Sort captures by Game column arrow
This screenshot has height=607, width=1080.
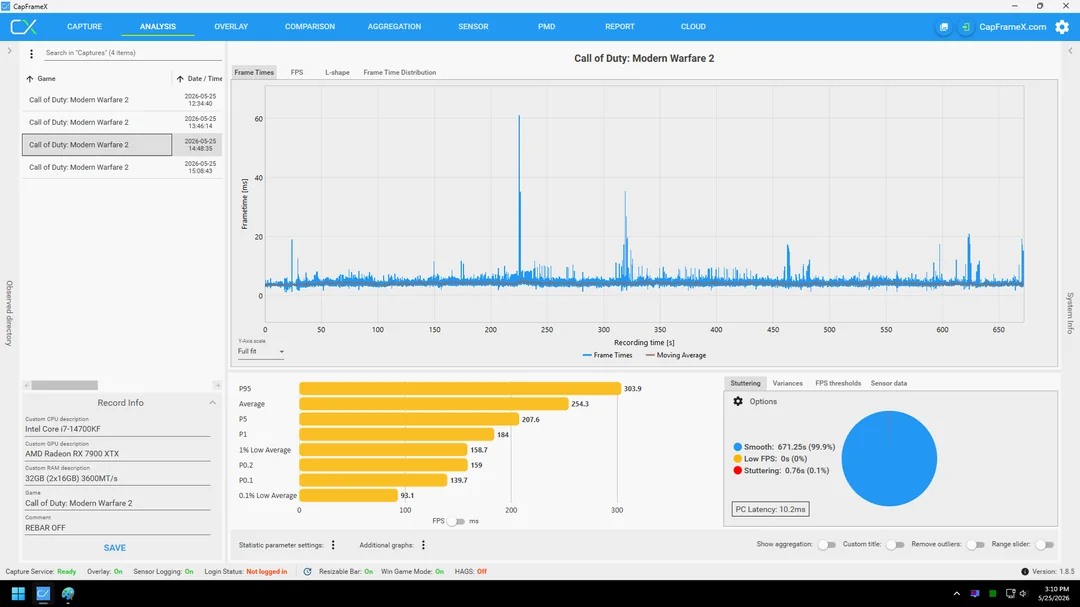(30, 79)
